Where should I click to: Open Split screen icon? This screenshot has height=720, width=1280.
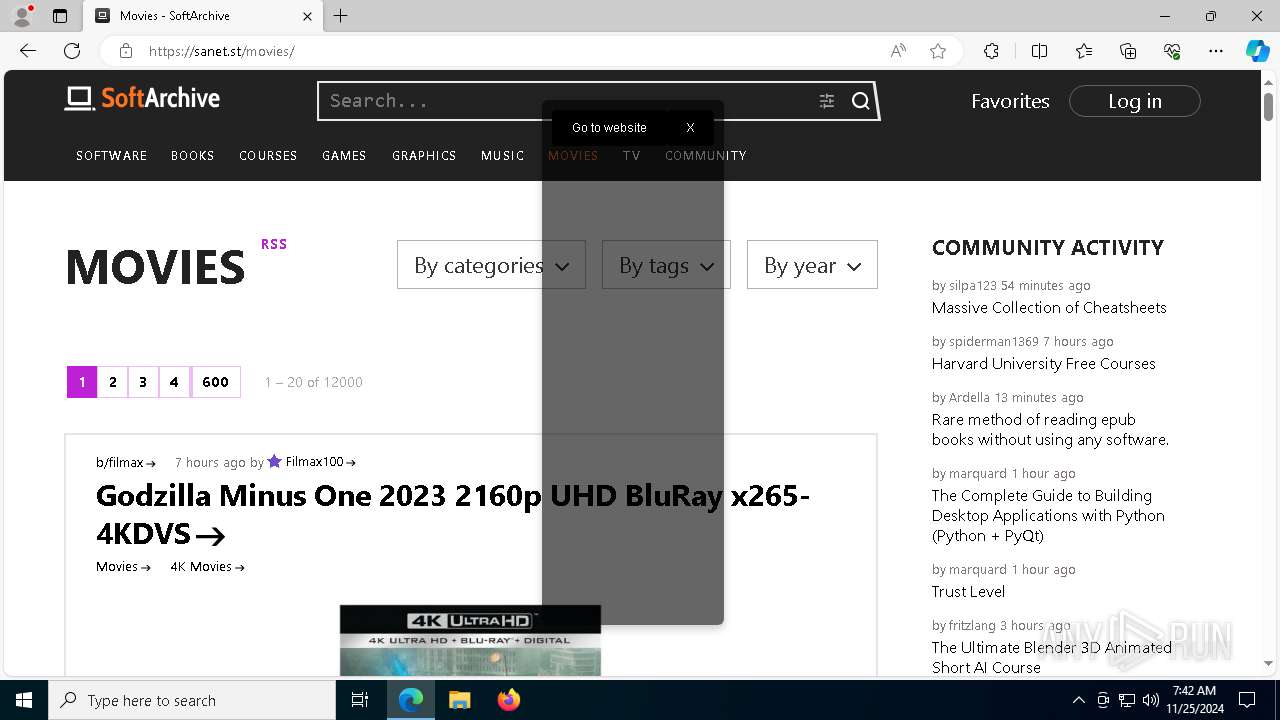[x=1039, y=51]
